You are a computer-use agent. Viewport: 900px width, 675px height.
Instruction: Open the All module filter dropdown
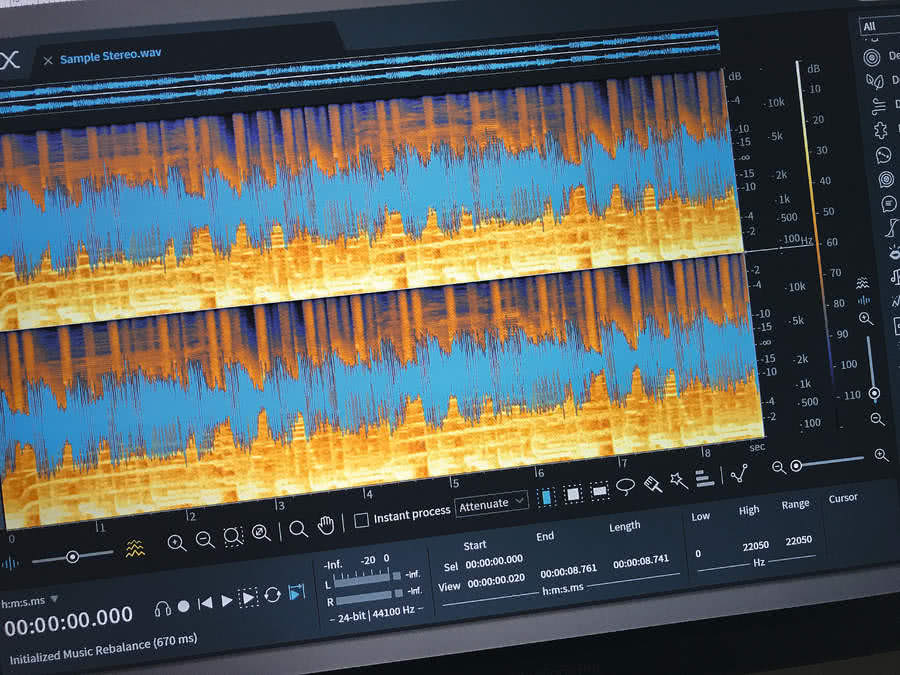(879, 26)
